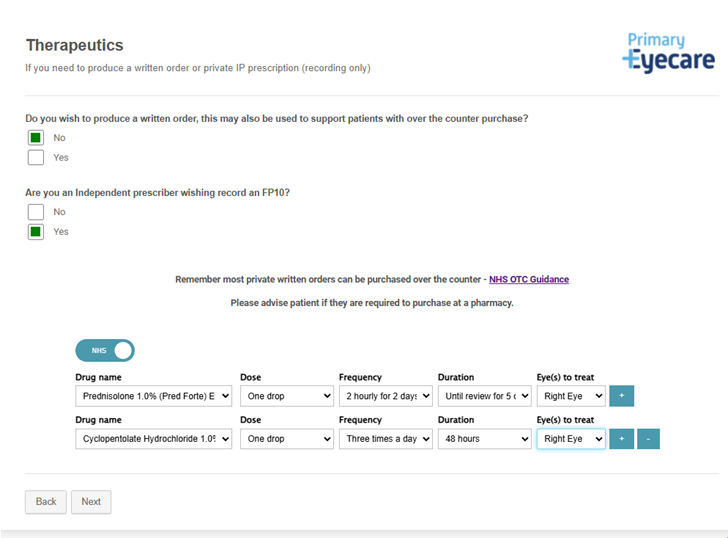Open the Prednisolone drug name dropdown
728x538 pixels.
pyautogui.click(x=153, y=396)
